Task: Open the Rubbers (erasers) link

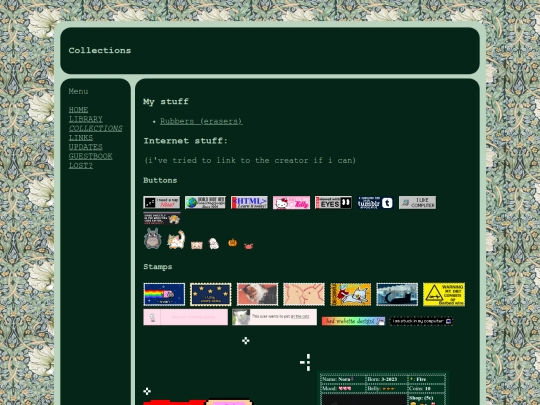Action: pos(201,121)
